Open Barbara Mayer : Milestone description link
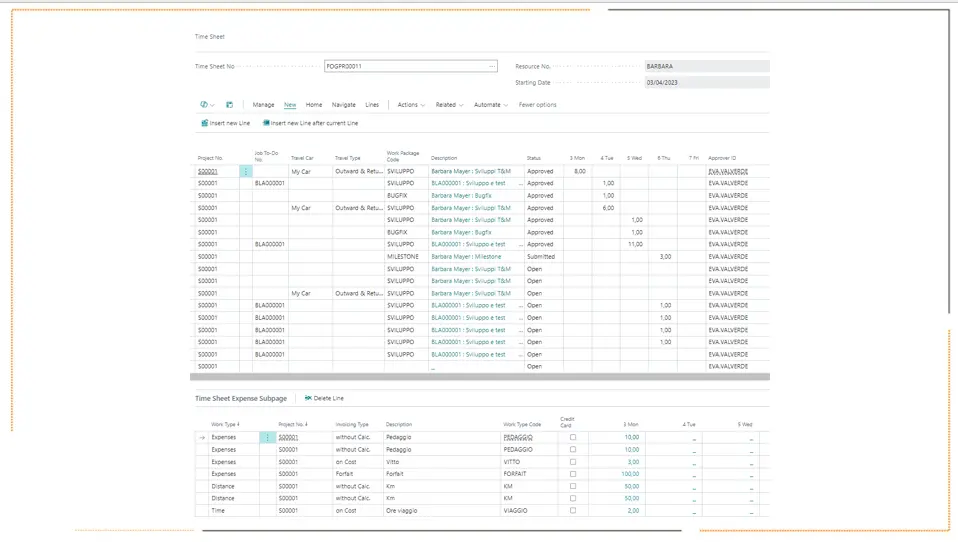Viewport: 958px width, 542px height. pyautogui.click(x=466, y=257)
